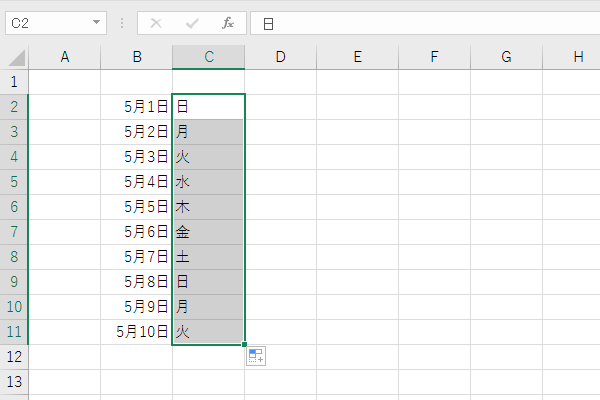Viewport: 600px width, 400px height.
Task: Click cell containing 5月7日
Action: [137, 257]
